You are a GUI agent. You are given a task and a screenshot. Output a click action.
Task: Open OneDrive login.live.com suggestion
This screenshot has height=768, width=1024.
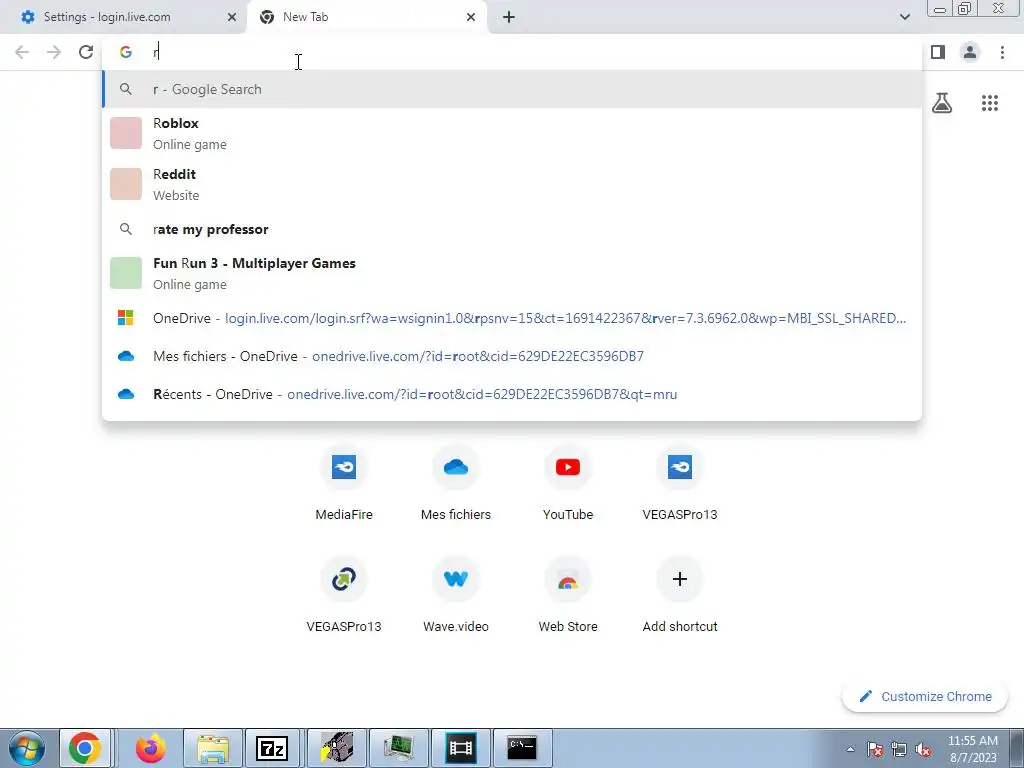point(512,318)
